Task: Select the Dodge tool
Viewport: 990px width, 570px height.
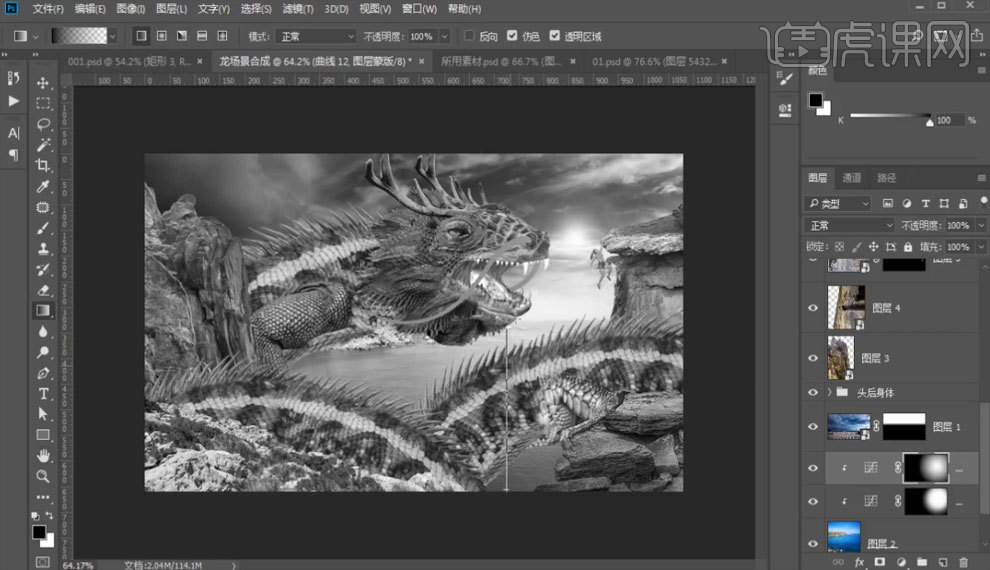Action: [43, 352]
